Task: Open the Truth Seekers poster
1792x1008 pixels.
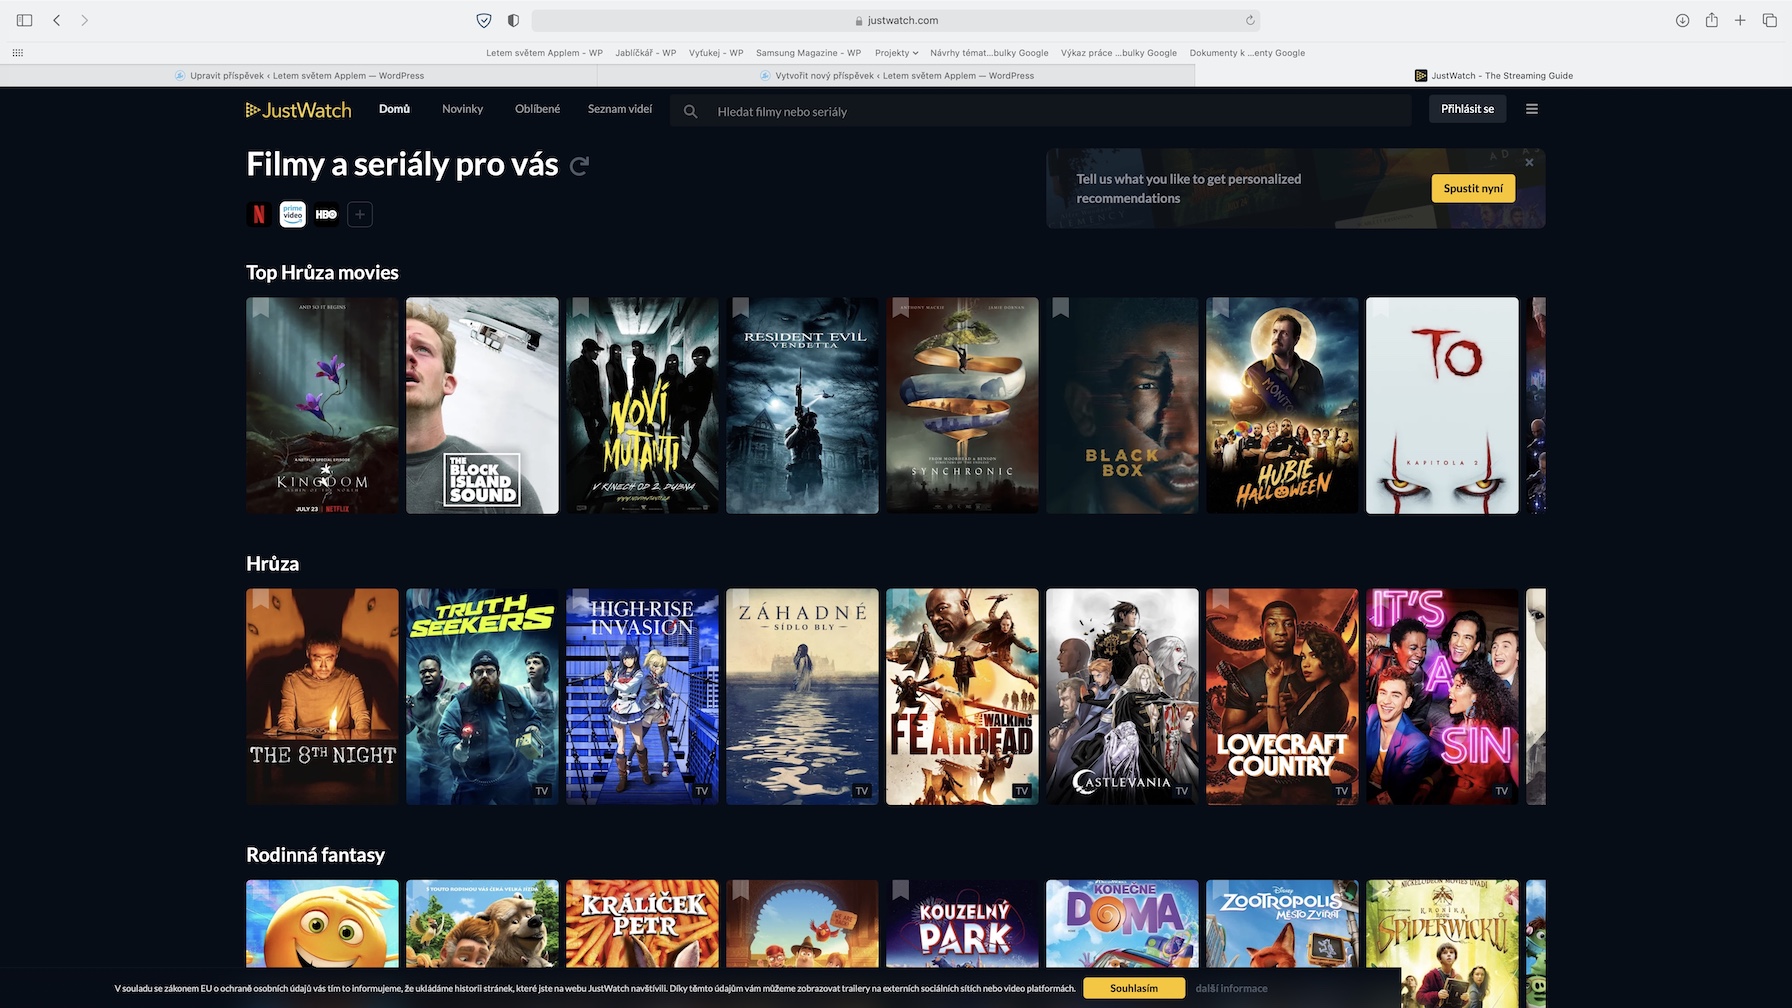Action: coord(482,697)
